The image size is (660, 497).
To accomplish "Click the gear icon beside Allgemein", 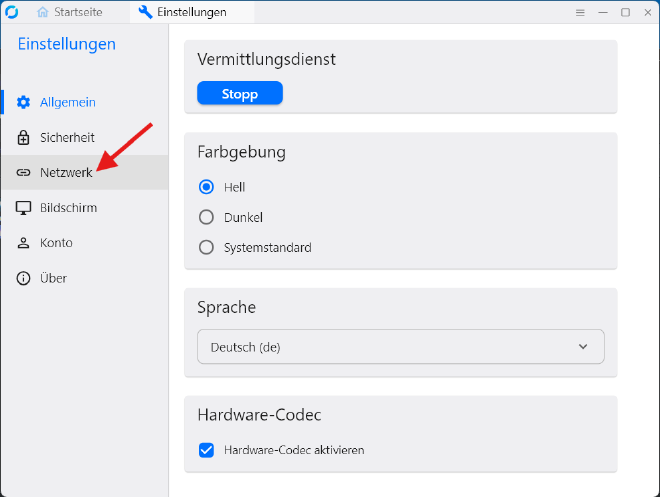I will click(x=24, y=102).
